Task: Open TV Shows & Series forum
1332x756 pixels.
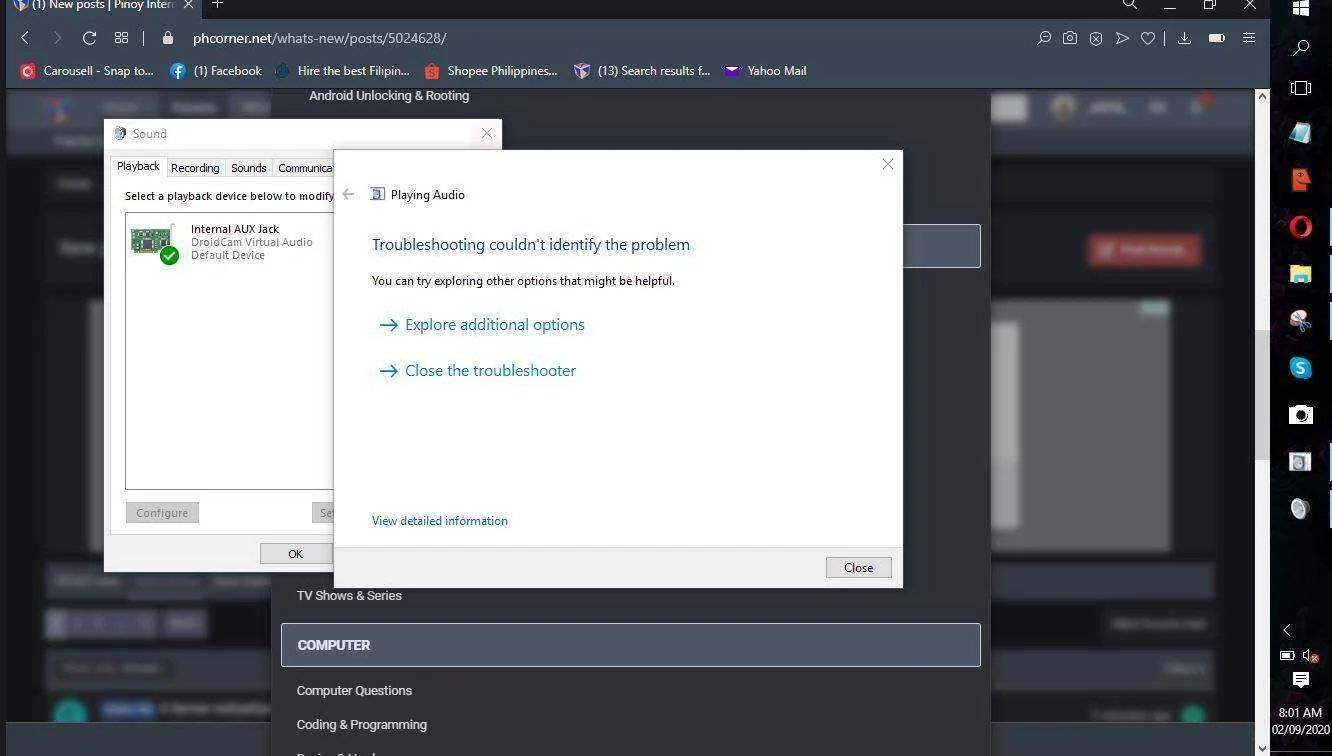Action: tap(349, 596)
